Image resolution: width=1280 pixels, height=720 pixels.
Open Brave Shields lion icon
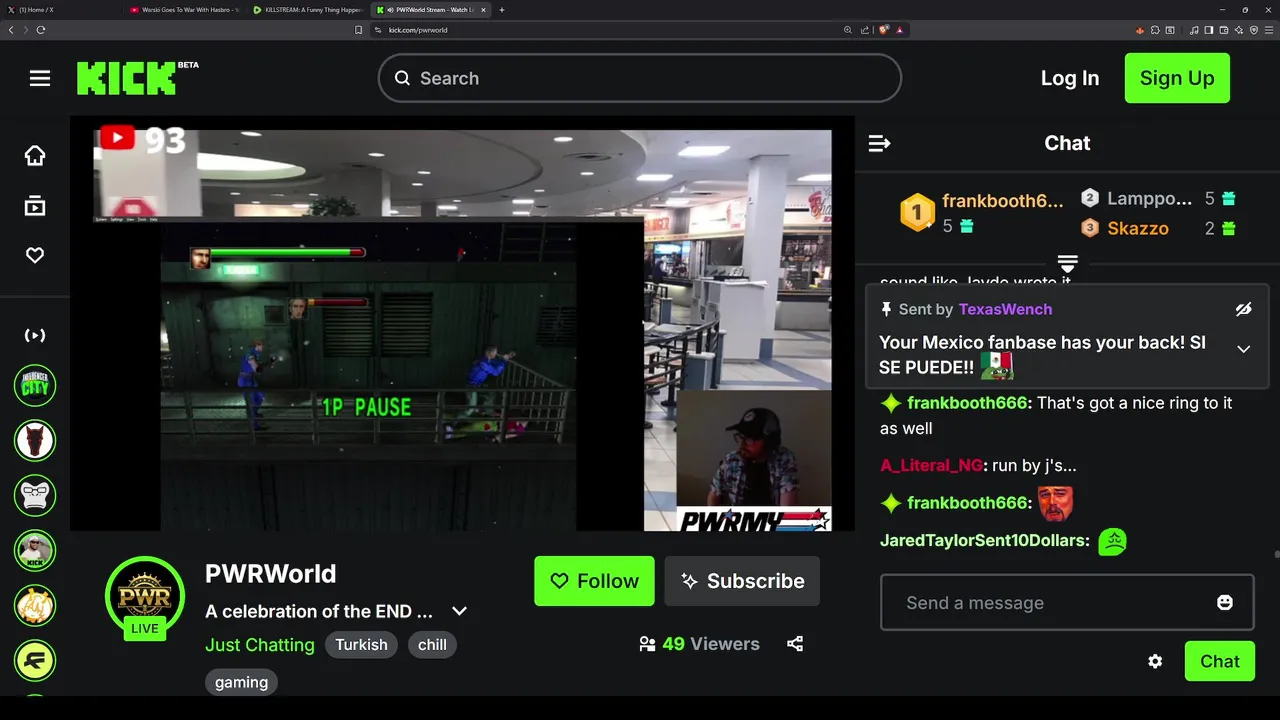(884, 30)
